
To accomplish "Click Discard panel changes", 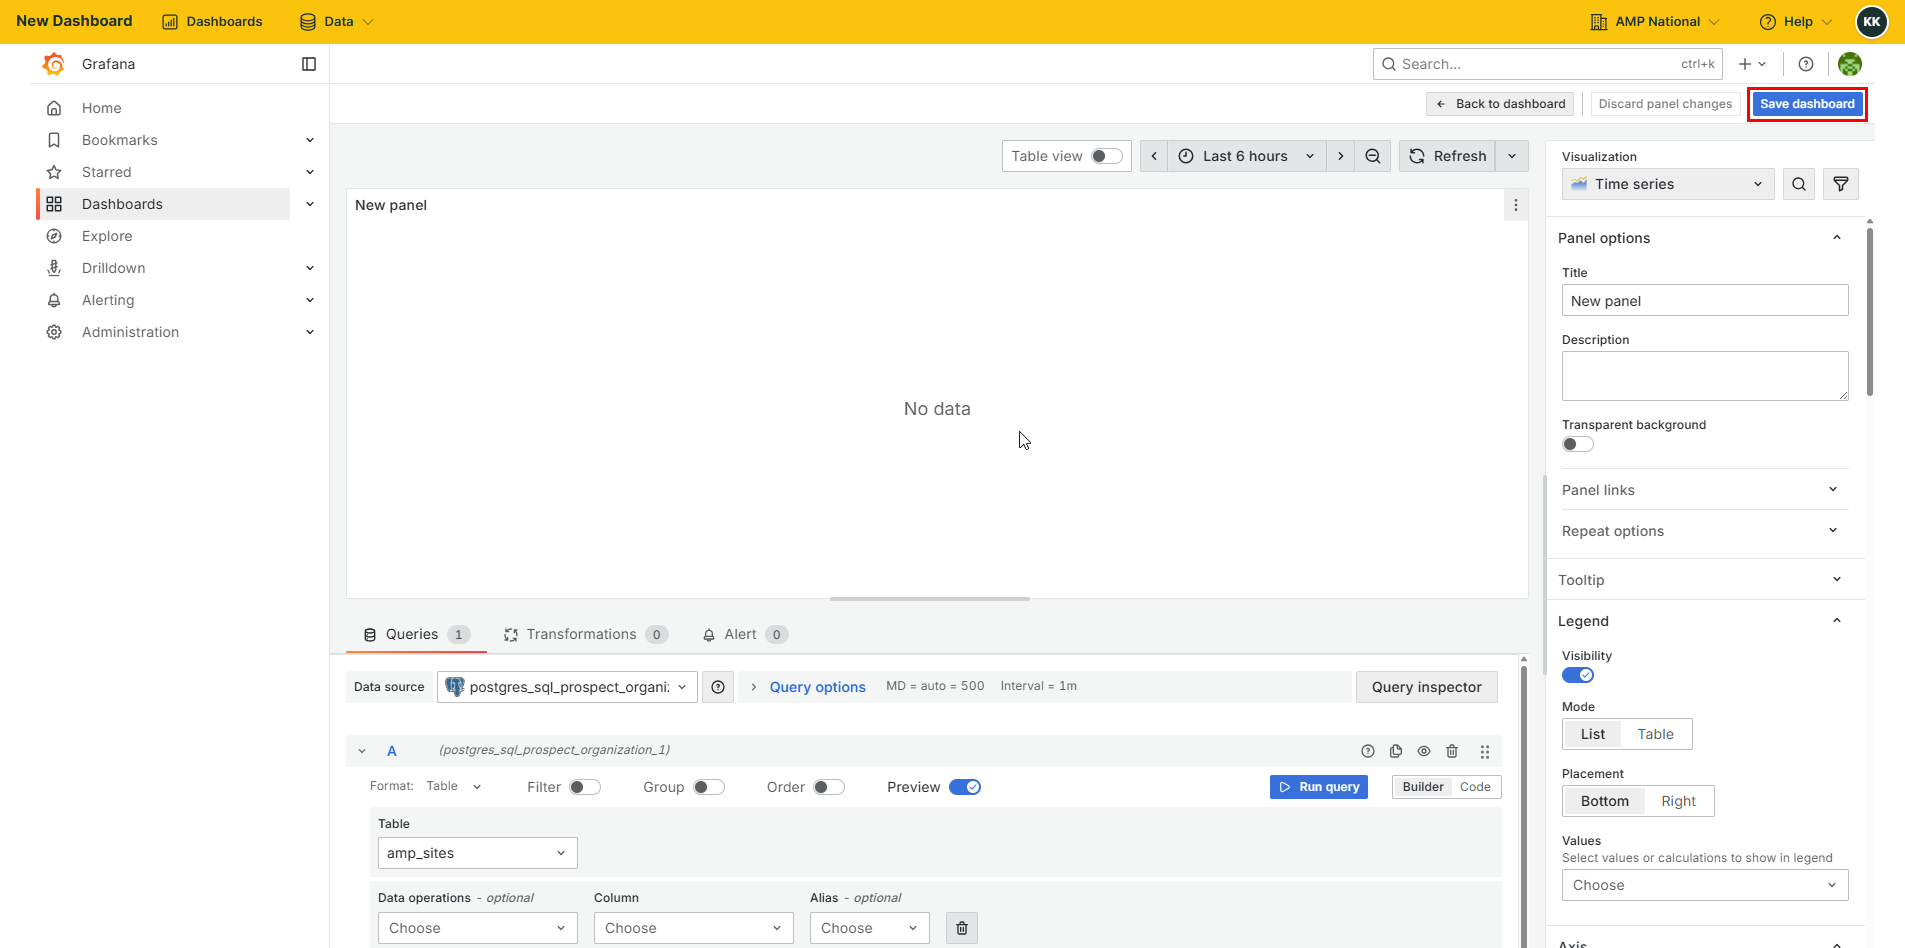I will (1665, 104).
